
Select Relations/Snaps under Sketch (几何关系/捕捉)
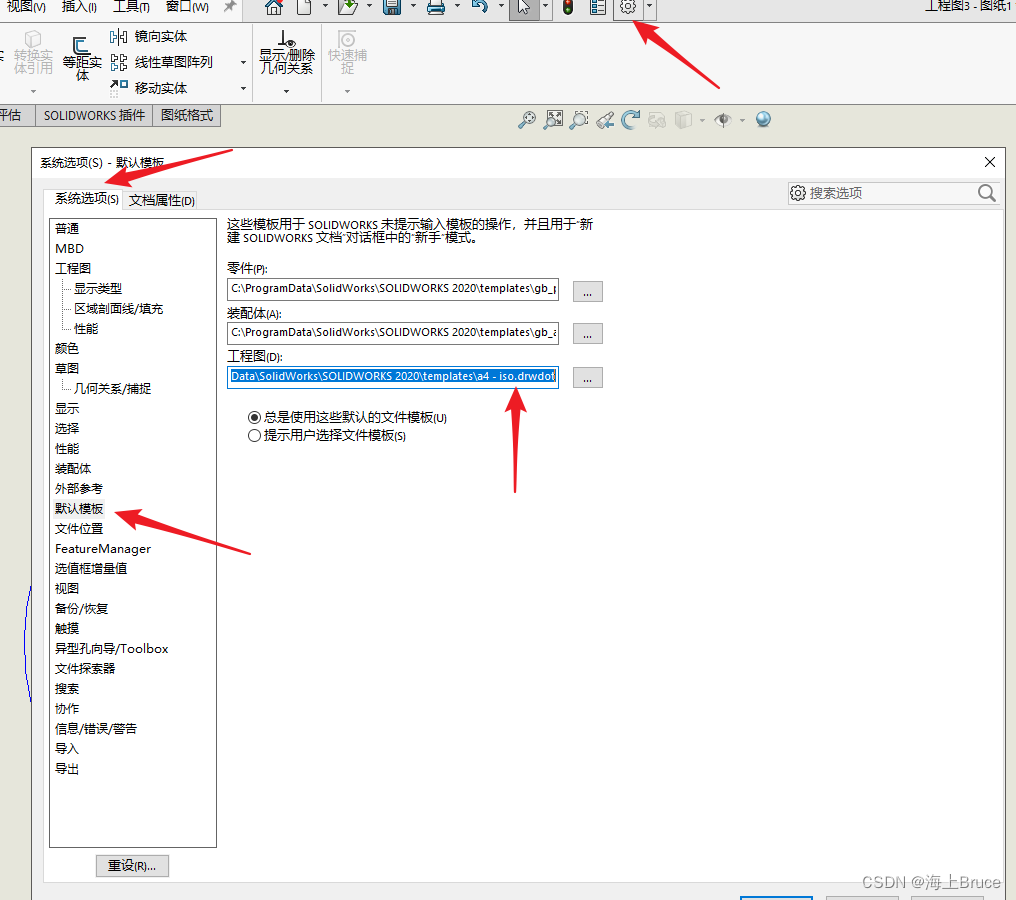pos(112,389)
